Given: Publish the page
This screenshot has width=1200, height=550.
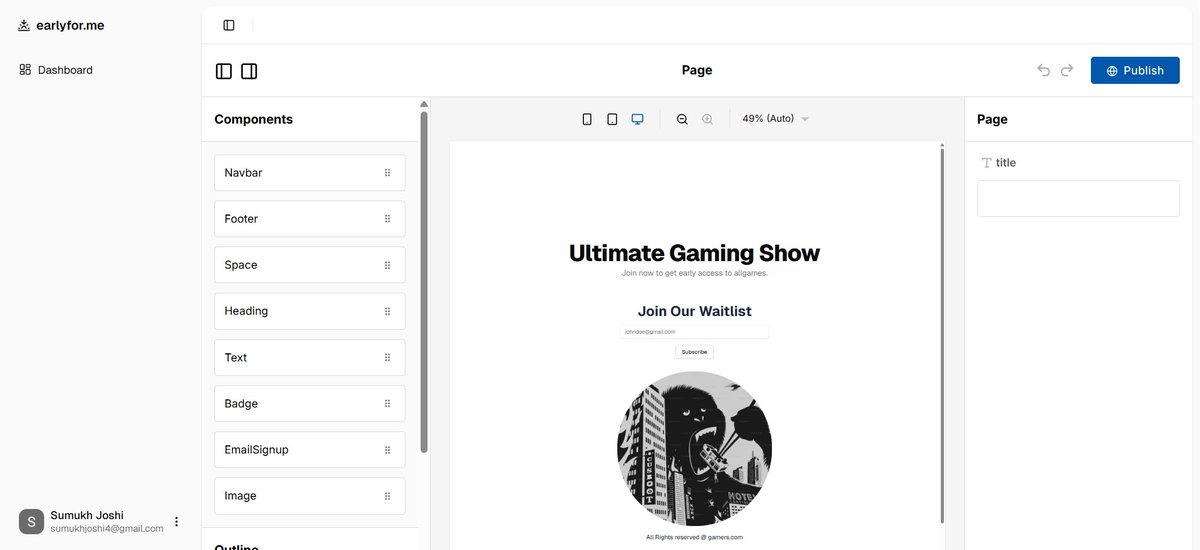Looking at the screenshot, I should click(x=1135, y=70).
